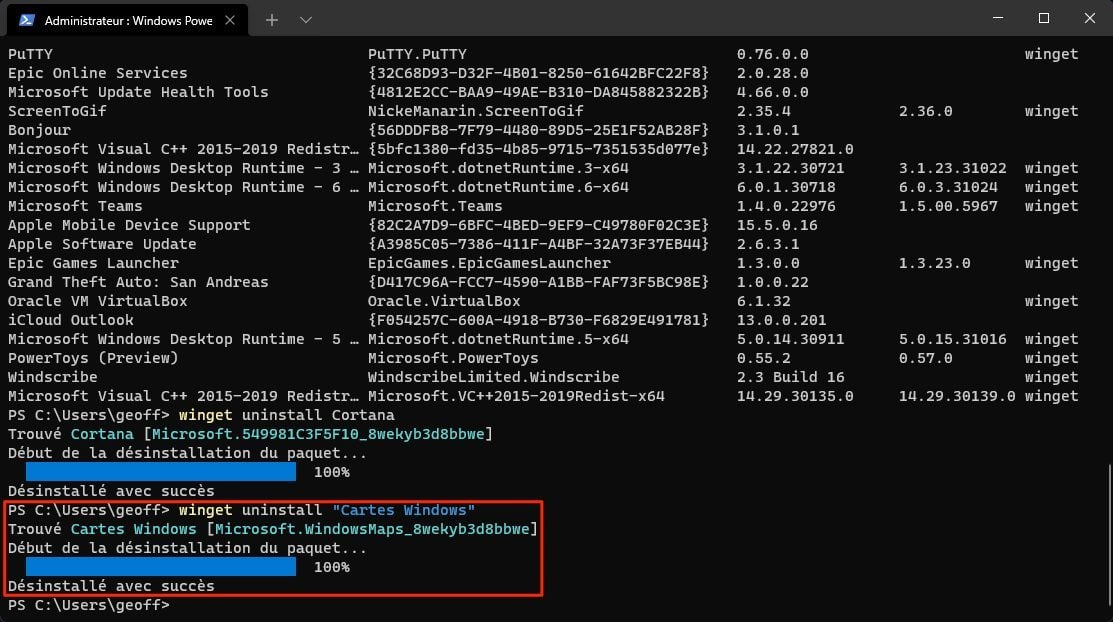
Task: Click Microsoft.dotnetRuntime.3-x64 ID
Action: point(498,168)
